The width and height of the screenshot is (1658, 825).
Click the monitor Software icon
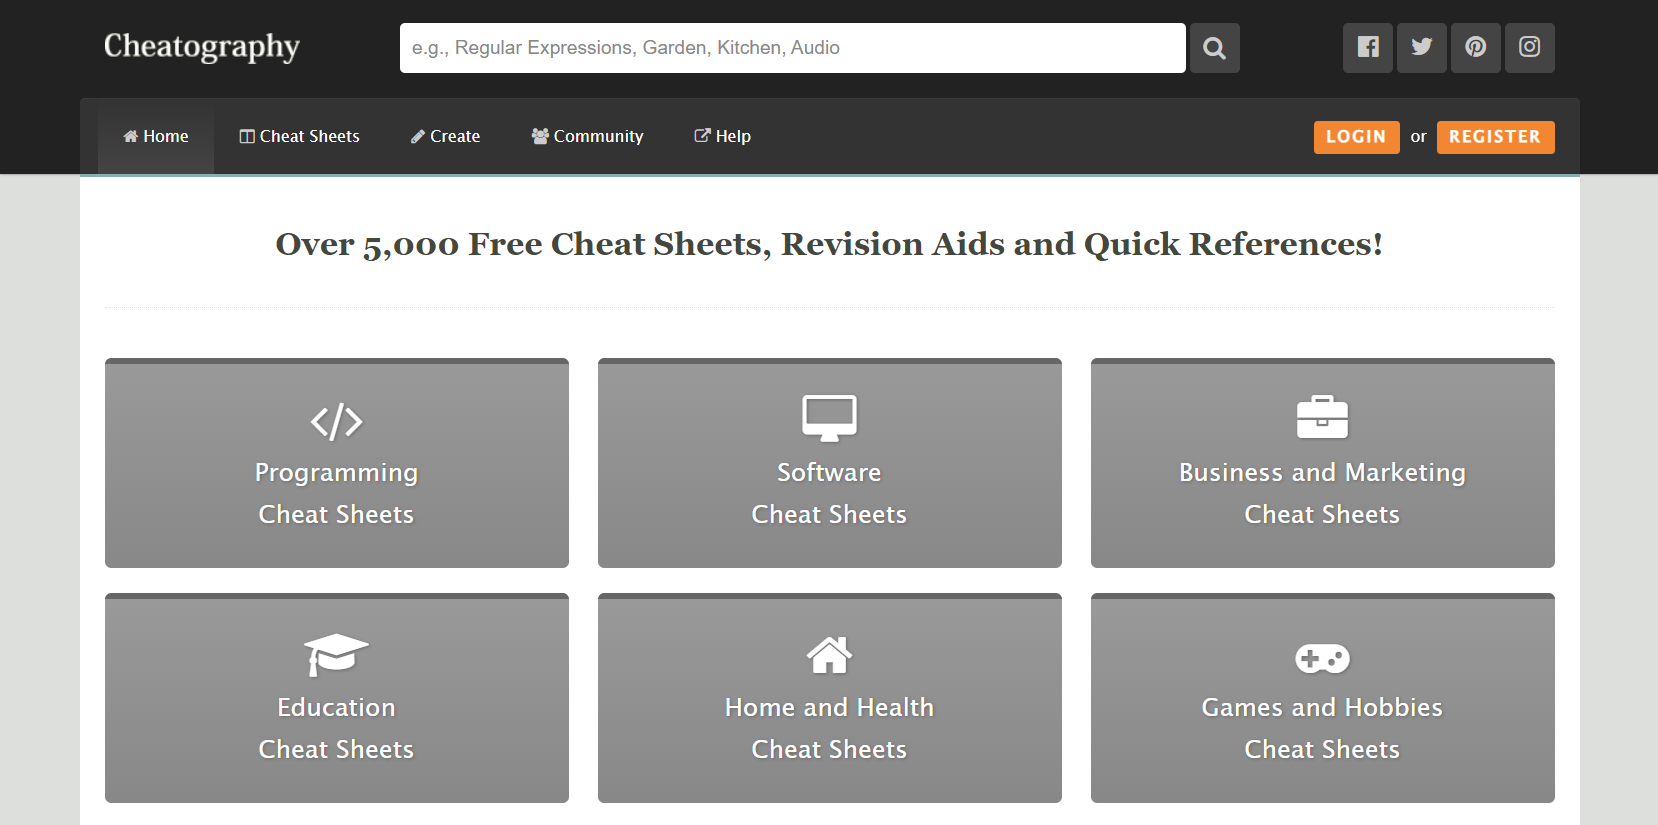(829, 418)
